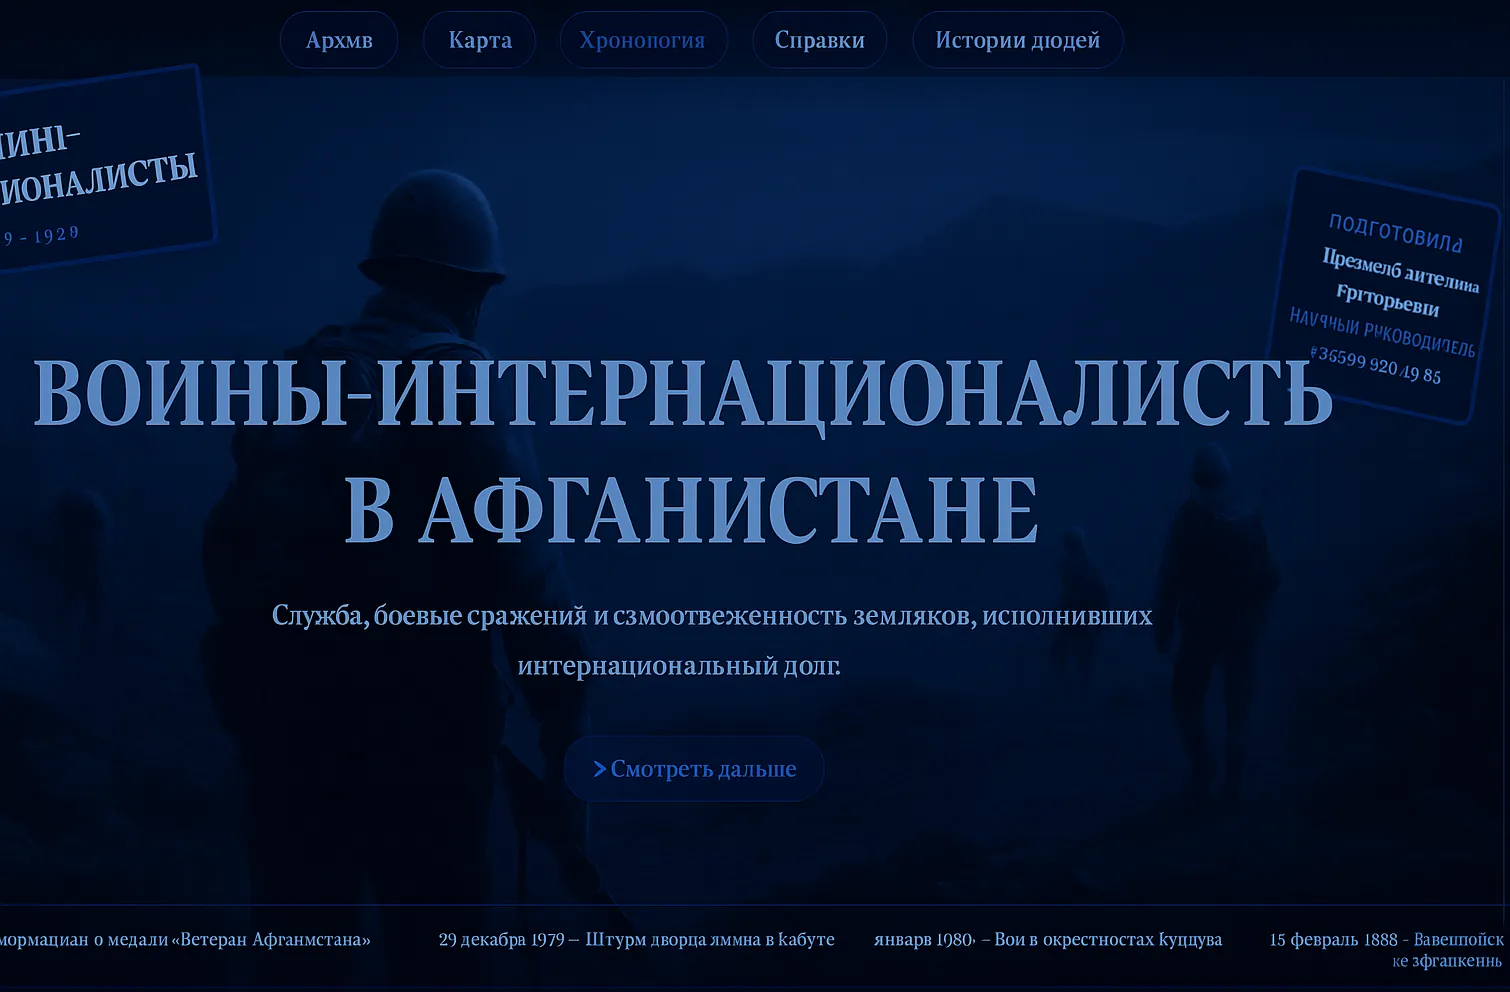Click the Смотреть дальше button
Viewport: 1510px width, 992px height.
pos(694,768)
